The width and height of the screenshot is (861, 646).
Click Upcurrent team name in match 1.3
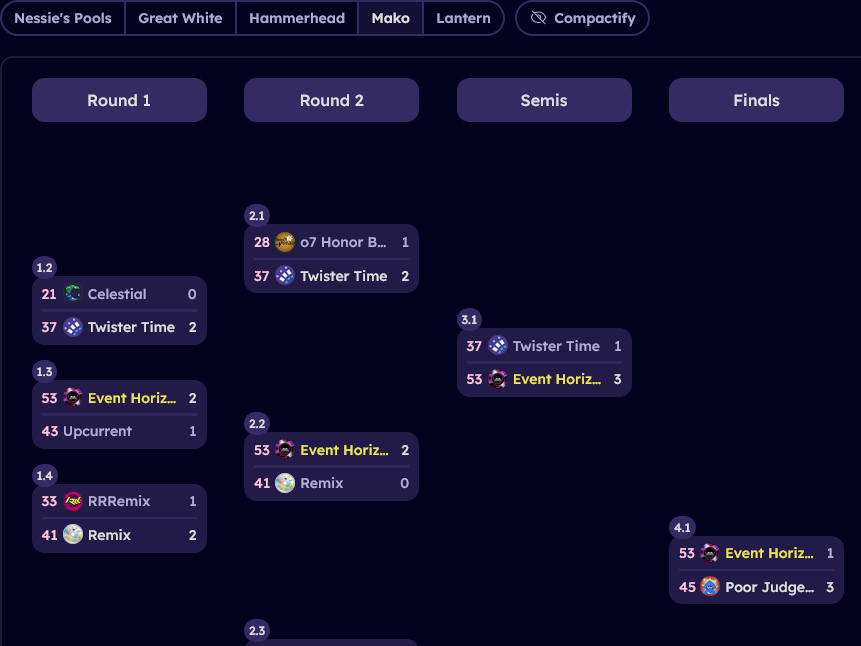click(97, 431)
